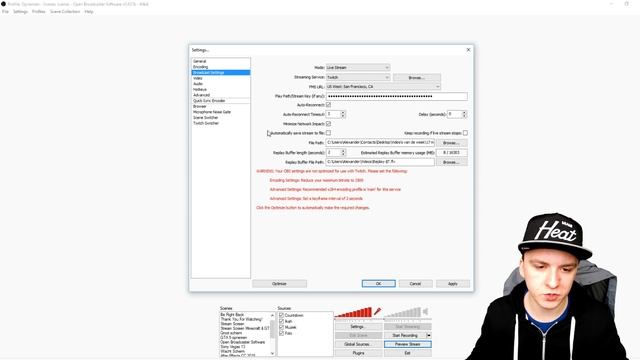Confirm settings with the OK button
Viewport: 640px width, 360px height.
(x=378, y=284)
